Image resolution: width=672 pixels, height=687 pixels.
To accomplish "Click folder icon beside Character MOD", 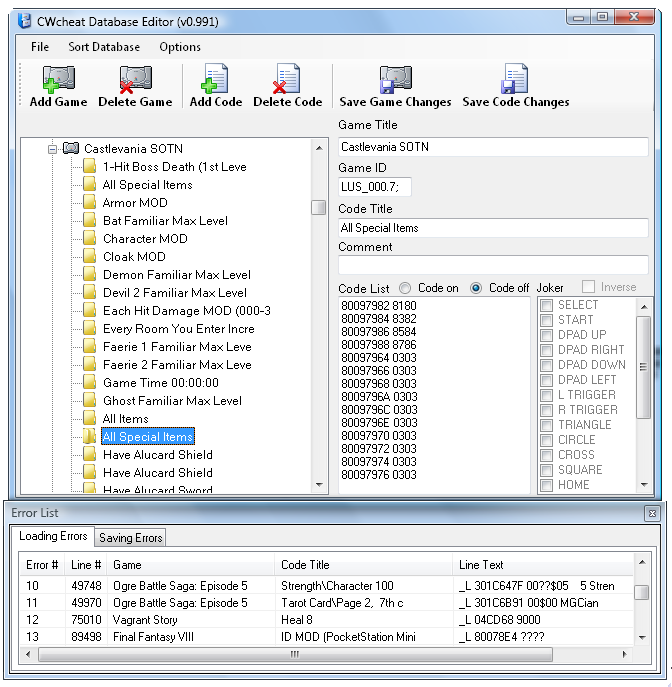I will point(89,238).
